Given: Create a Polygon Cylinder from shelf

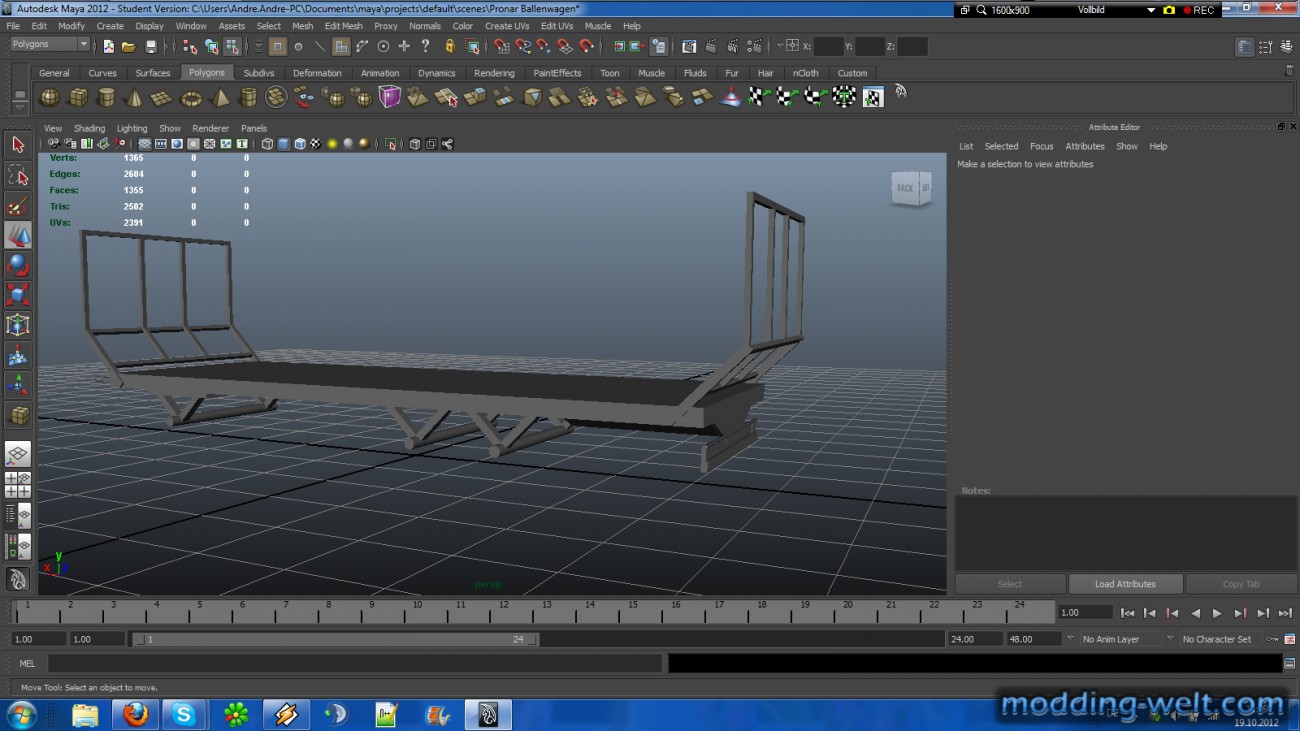Looking at the screenshot, I should tap(105, 97).
